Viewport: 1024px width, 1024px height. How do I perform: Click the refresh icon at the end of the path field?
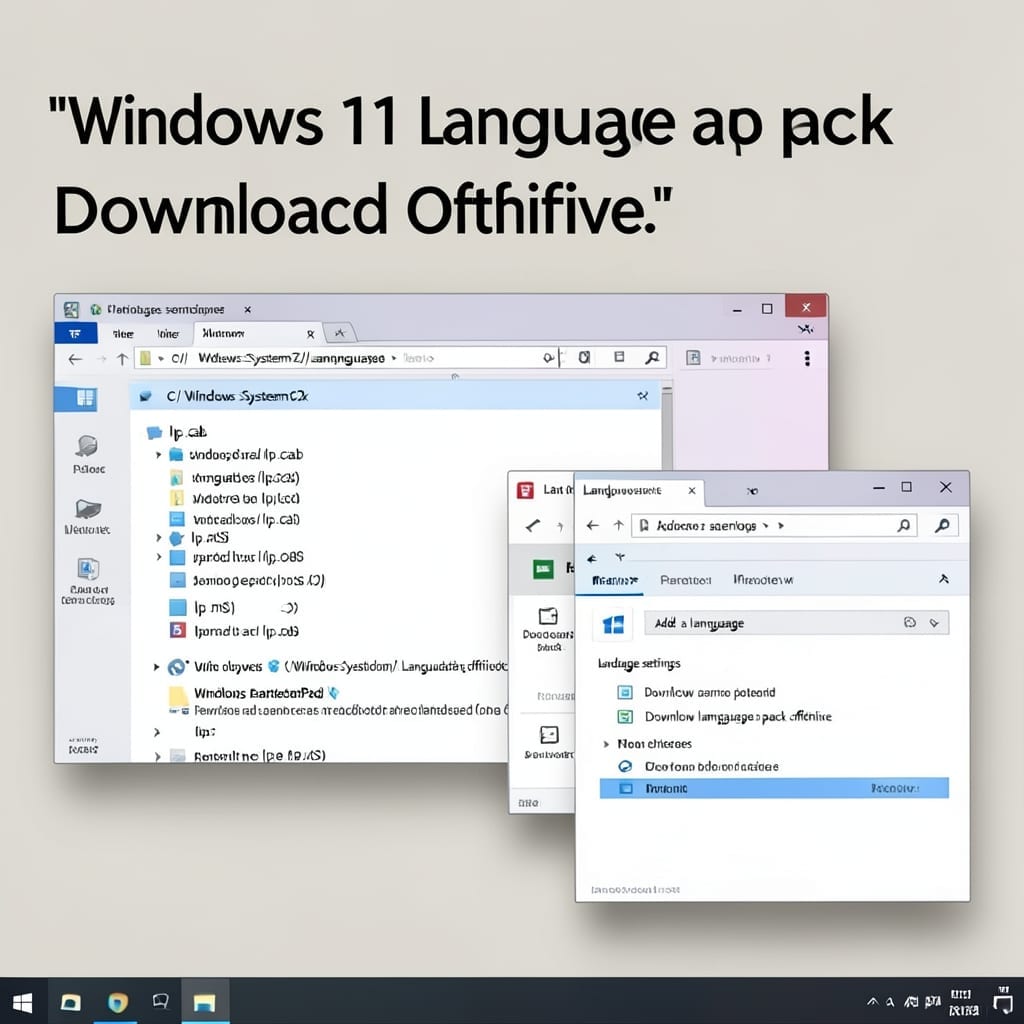pos(584,357)
